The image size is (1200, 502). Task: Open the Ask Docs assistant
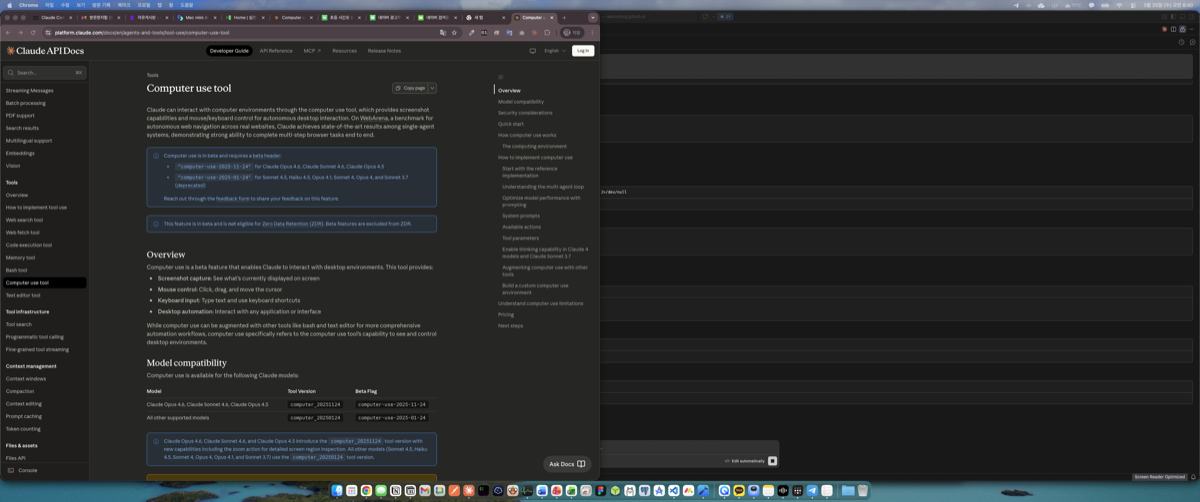568,464
